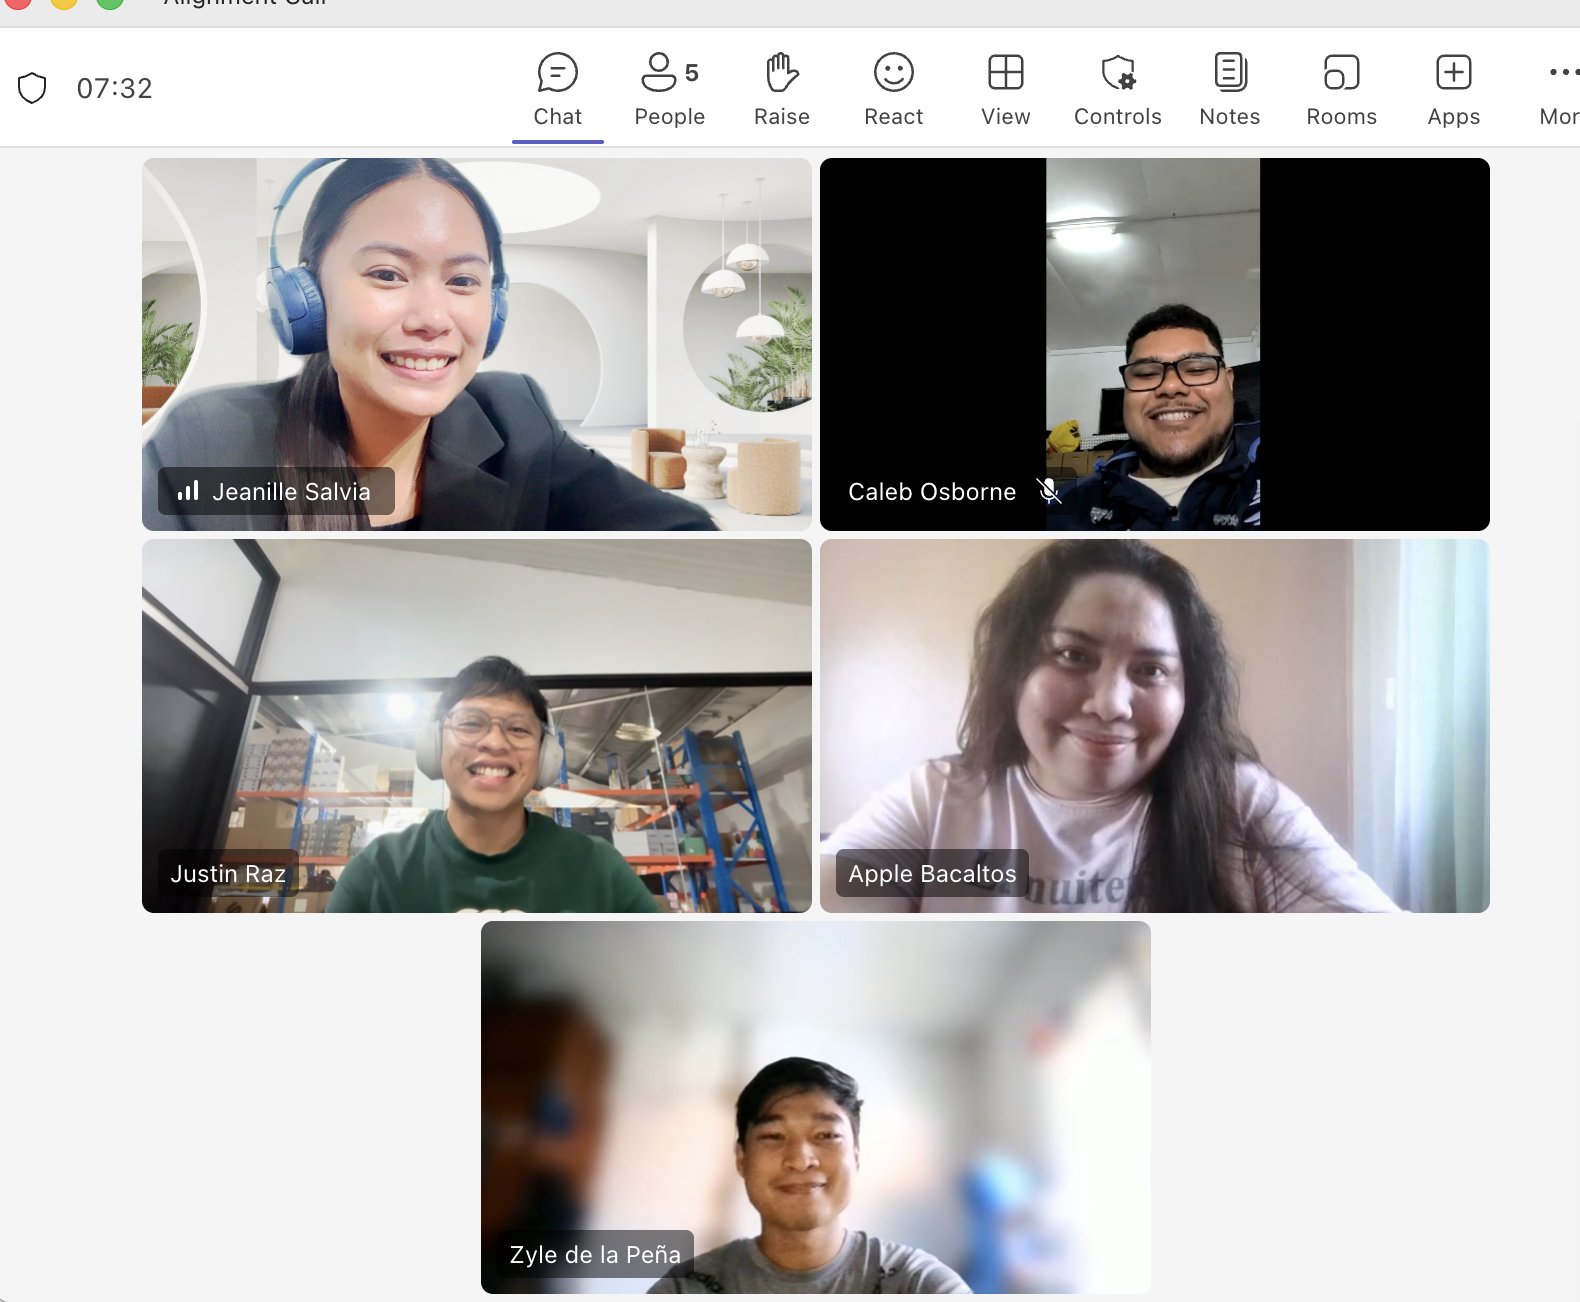Add Apps to the meeting
The image size is (1580, 1302).
point(1454,90)
